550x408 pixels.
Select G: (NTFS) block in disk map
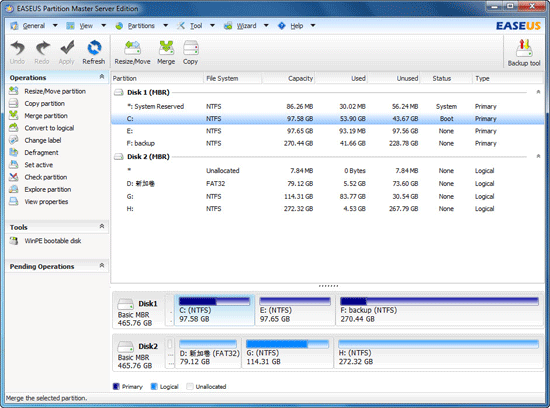coord(287,353)
